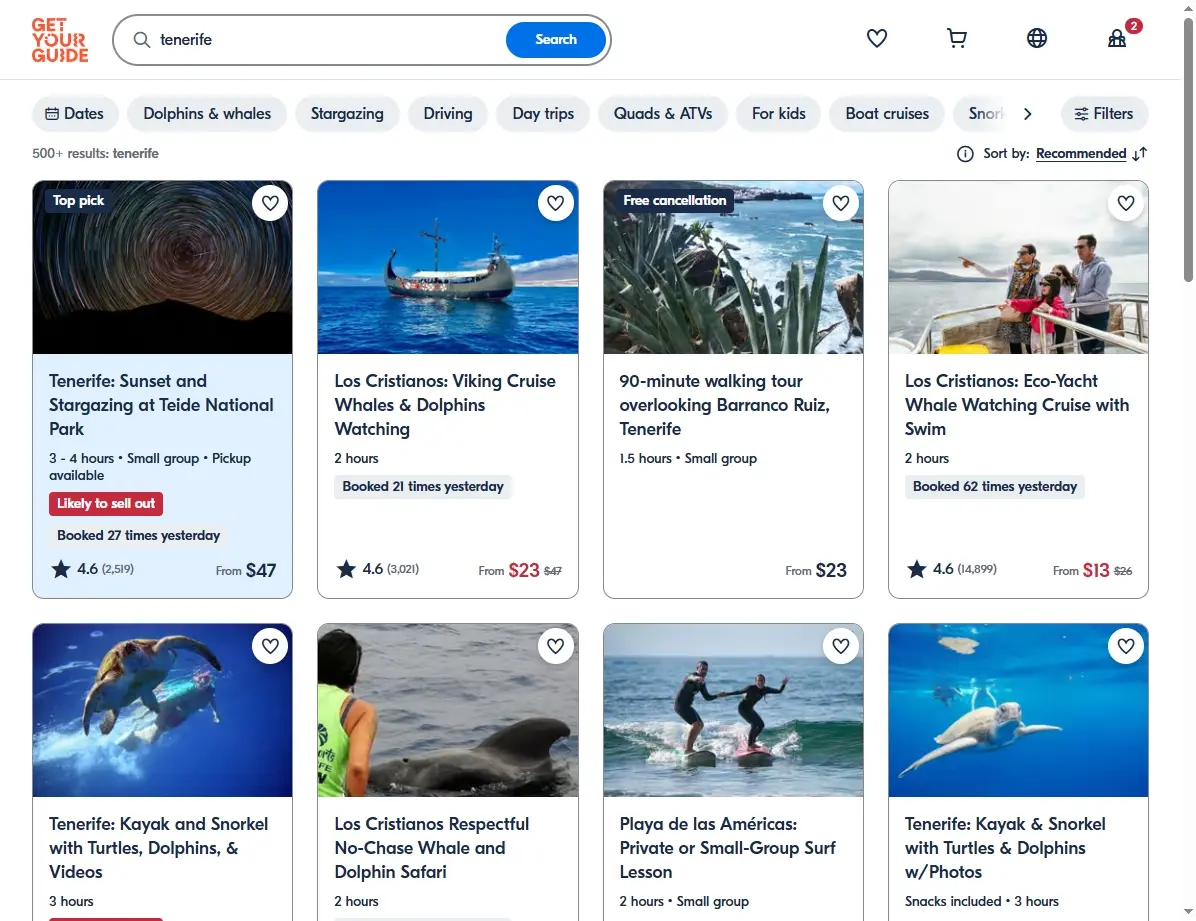The height and width of the screenshot is (921, 1196).
Task: Click the Top pick badge
Action: tap(78, 201)
